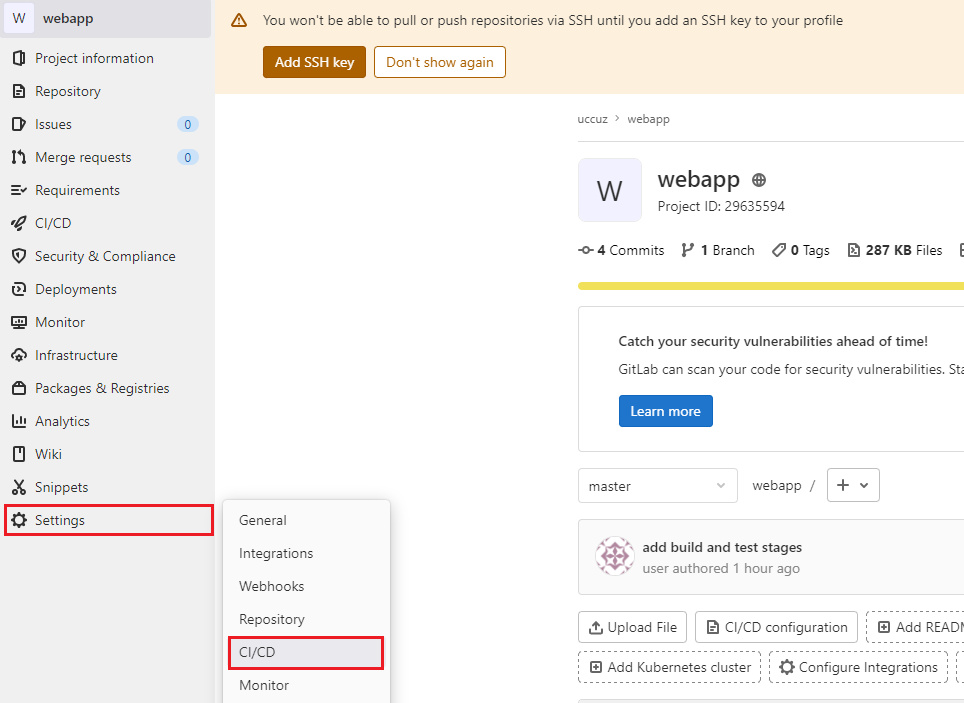
Task: Open the master branch dropdown
Action: coord(657,486)
